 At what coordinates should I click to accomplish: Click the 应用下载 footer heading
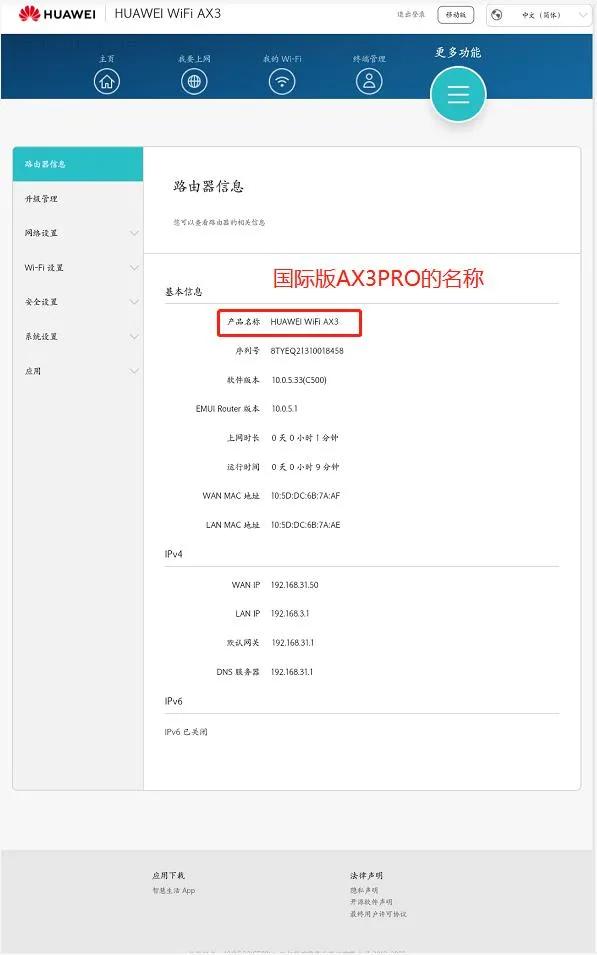tap(168, 875)
